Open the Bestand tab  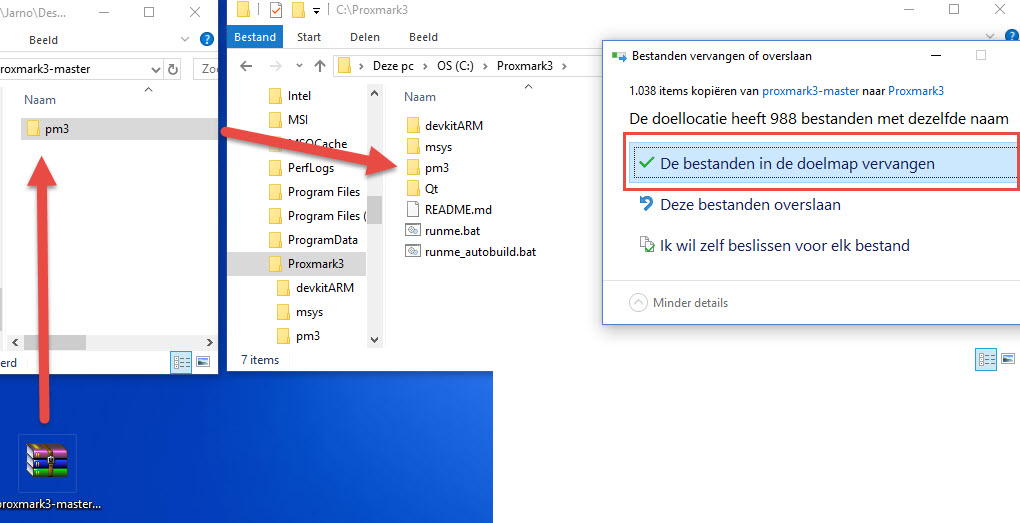click(x=255, y=37)
